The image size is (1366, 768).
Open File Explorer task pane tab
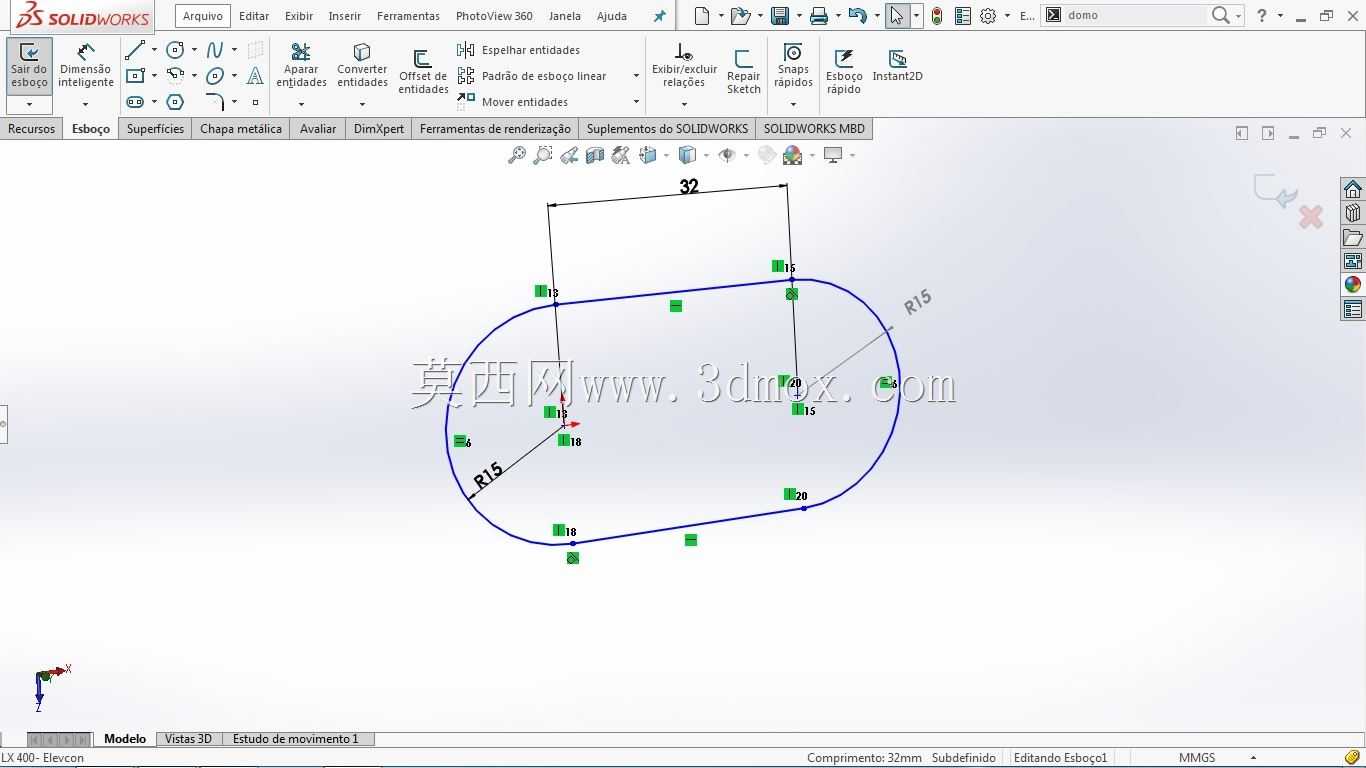click(1353, 237)
